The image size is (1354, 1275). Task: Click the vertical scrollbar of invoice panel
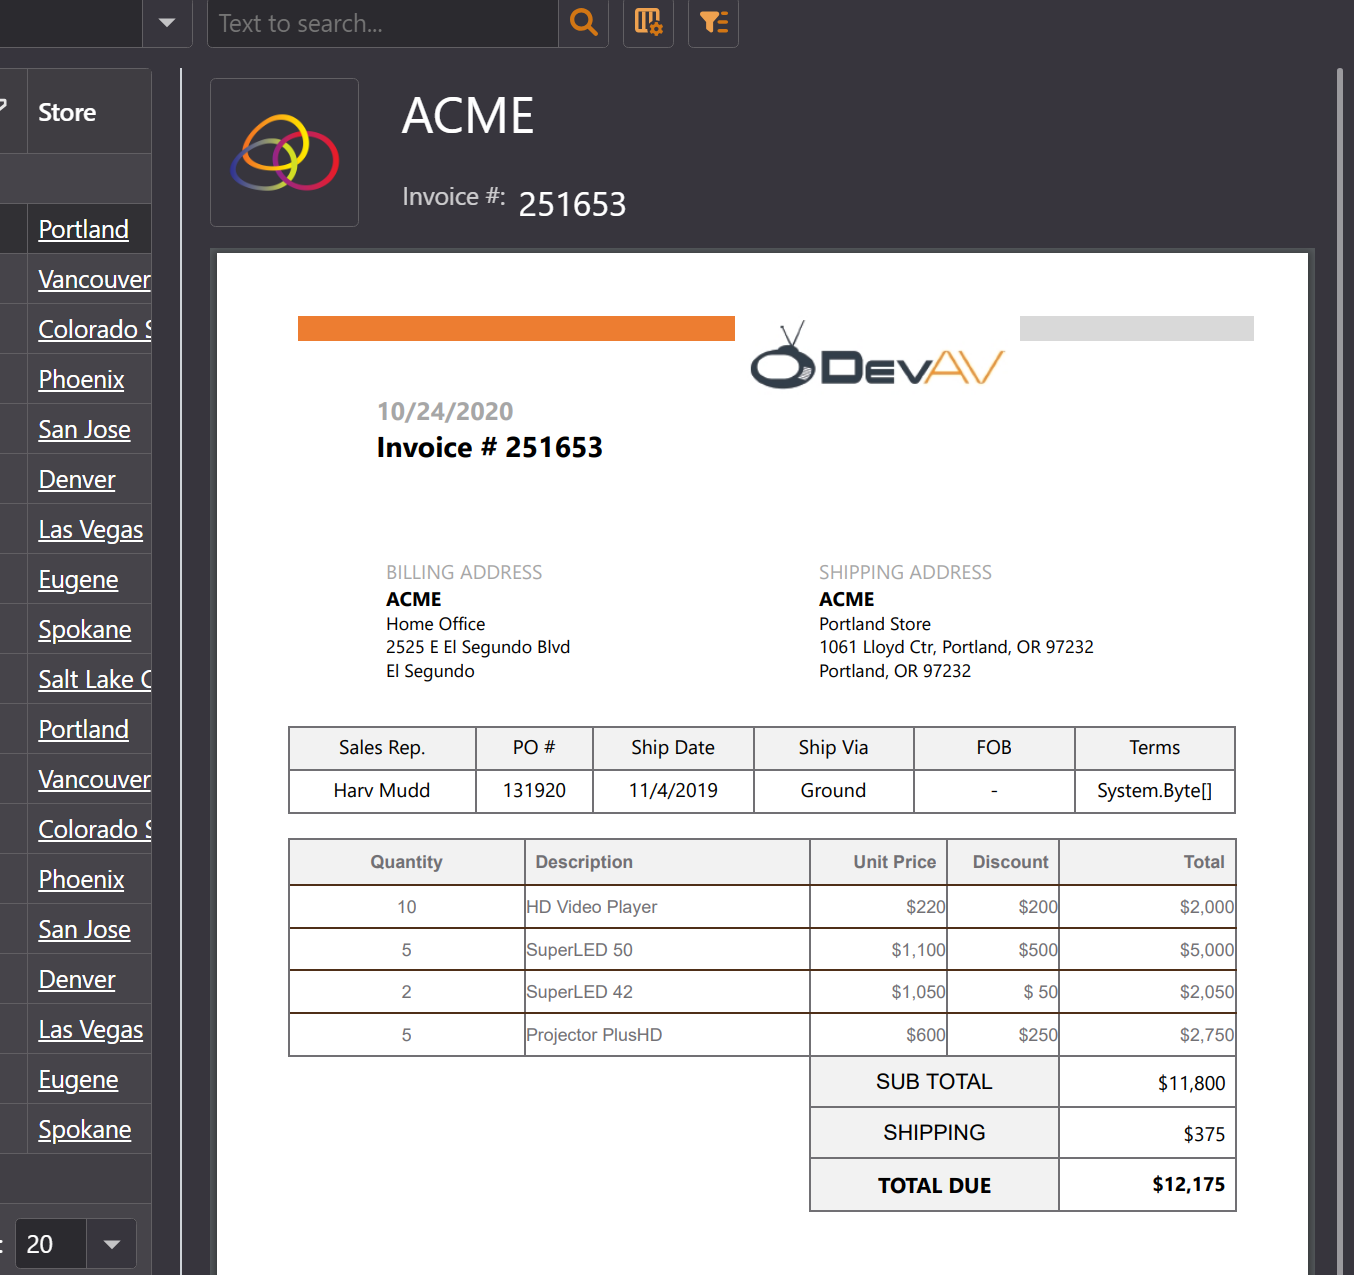[1340, 670]
